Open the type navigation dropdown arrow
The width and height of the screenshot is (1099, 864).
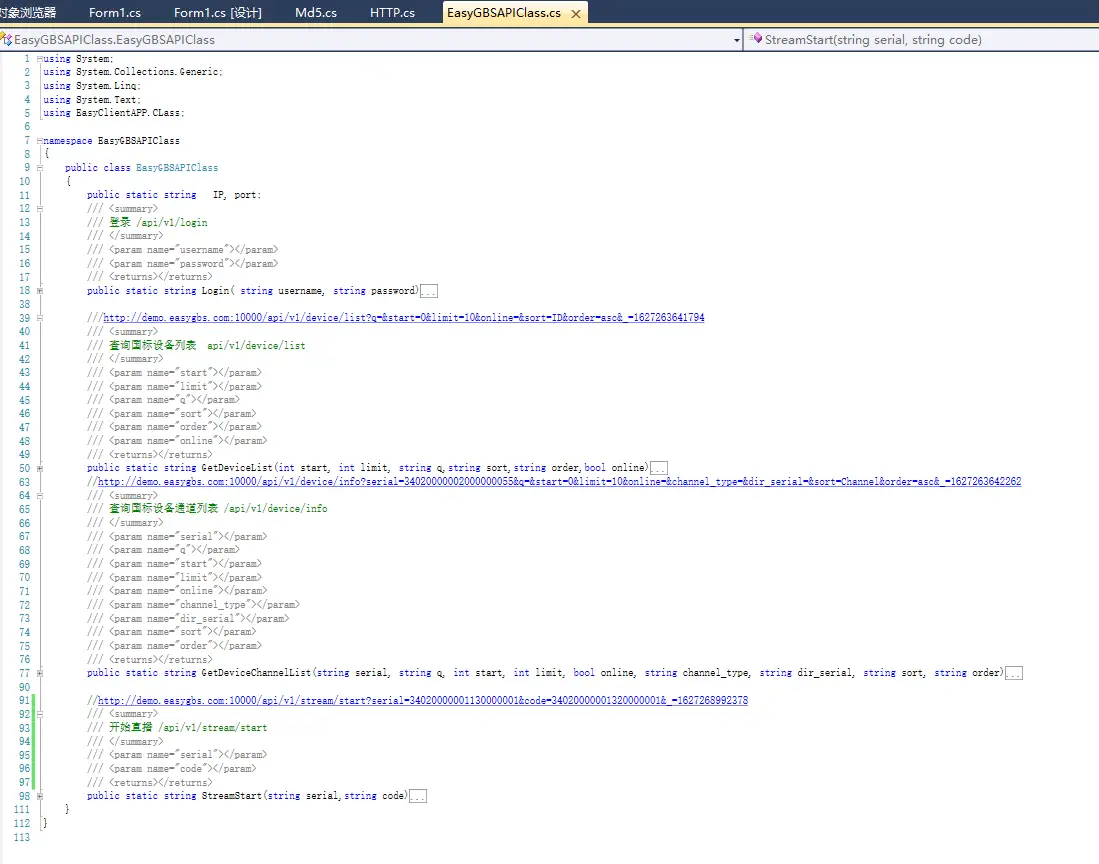tap(737, 40)
